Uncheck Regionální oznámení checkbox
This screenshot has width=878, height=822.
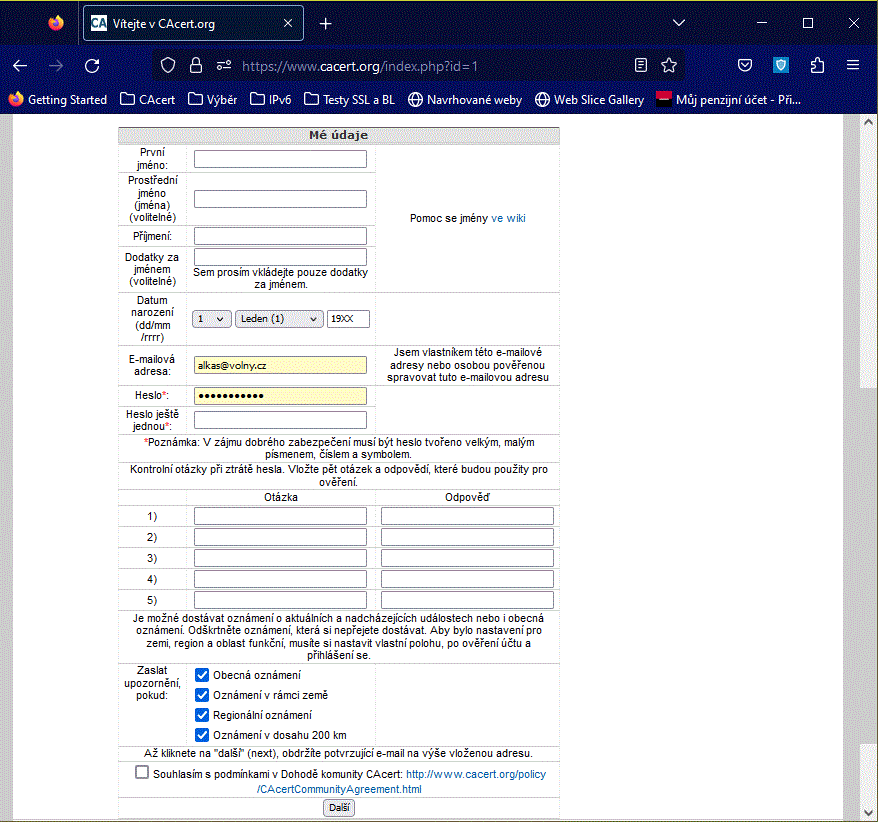[x=202, y=715]
